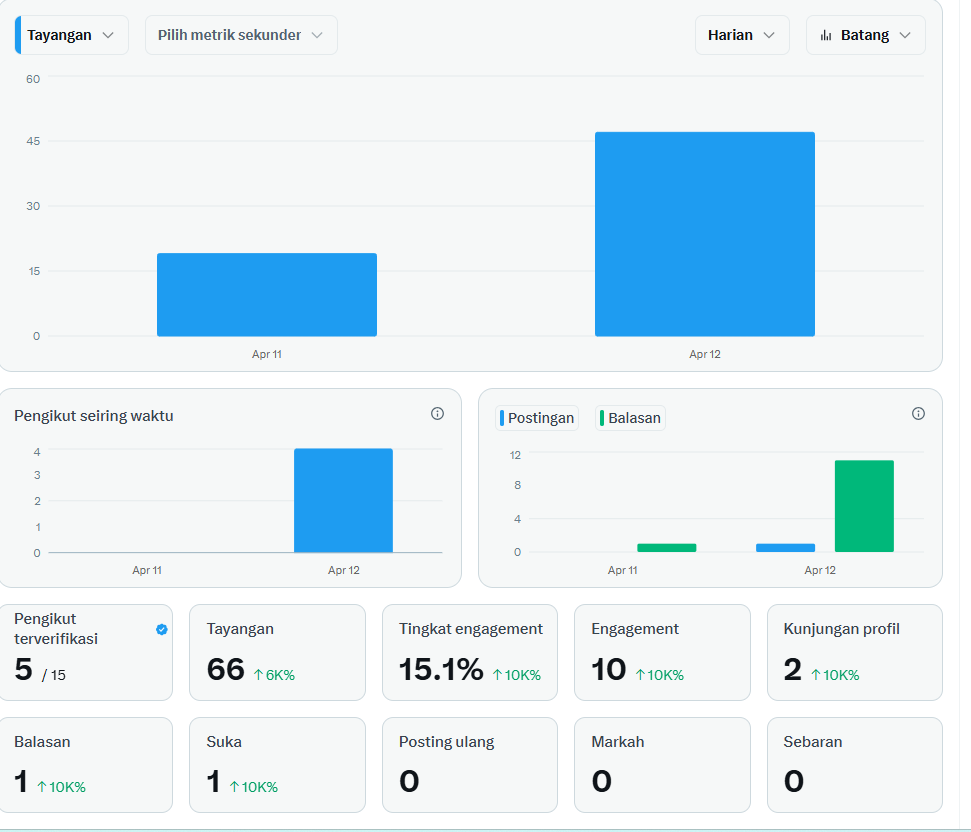This screenshot has height=832, width=971.
Task: Select the Apr 12 bar in Tayangan chart
Action: click(705, 234)
